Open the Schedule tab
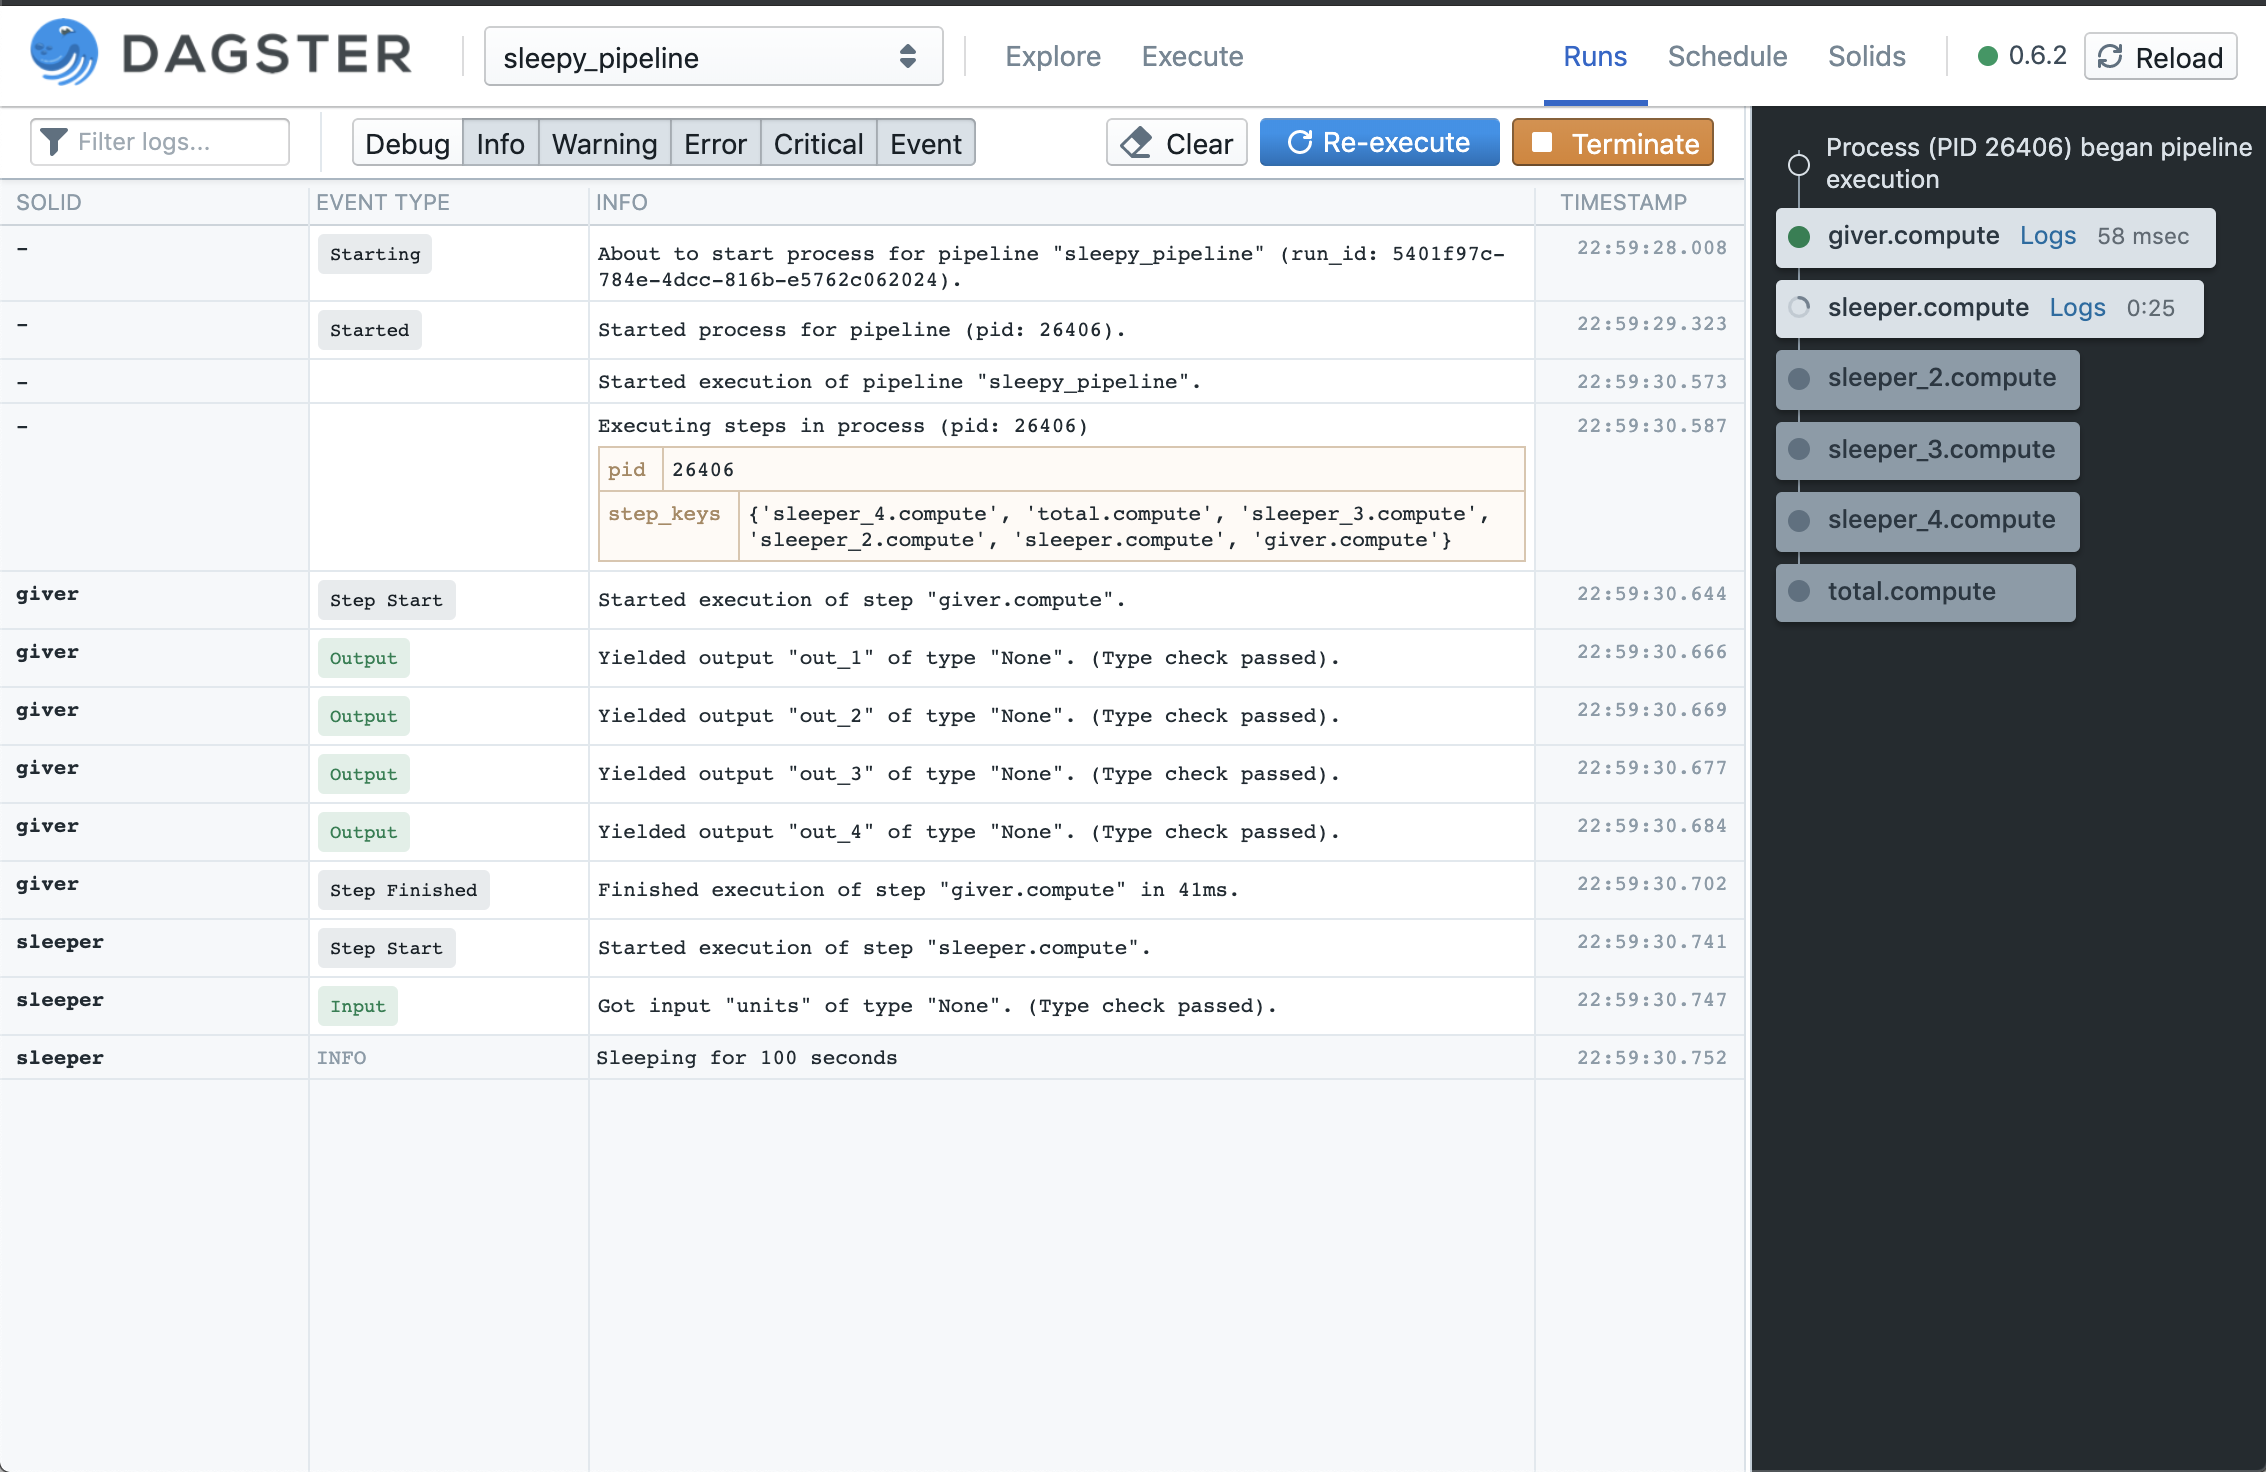Viewport: 2266px width, 1472px height. (1727, 57)
